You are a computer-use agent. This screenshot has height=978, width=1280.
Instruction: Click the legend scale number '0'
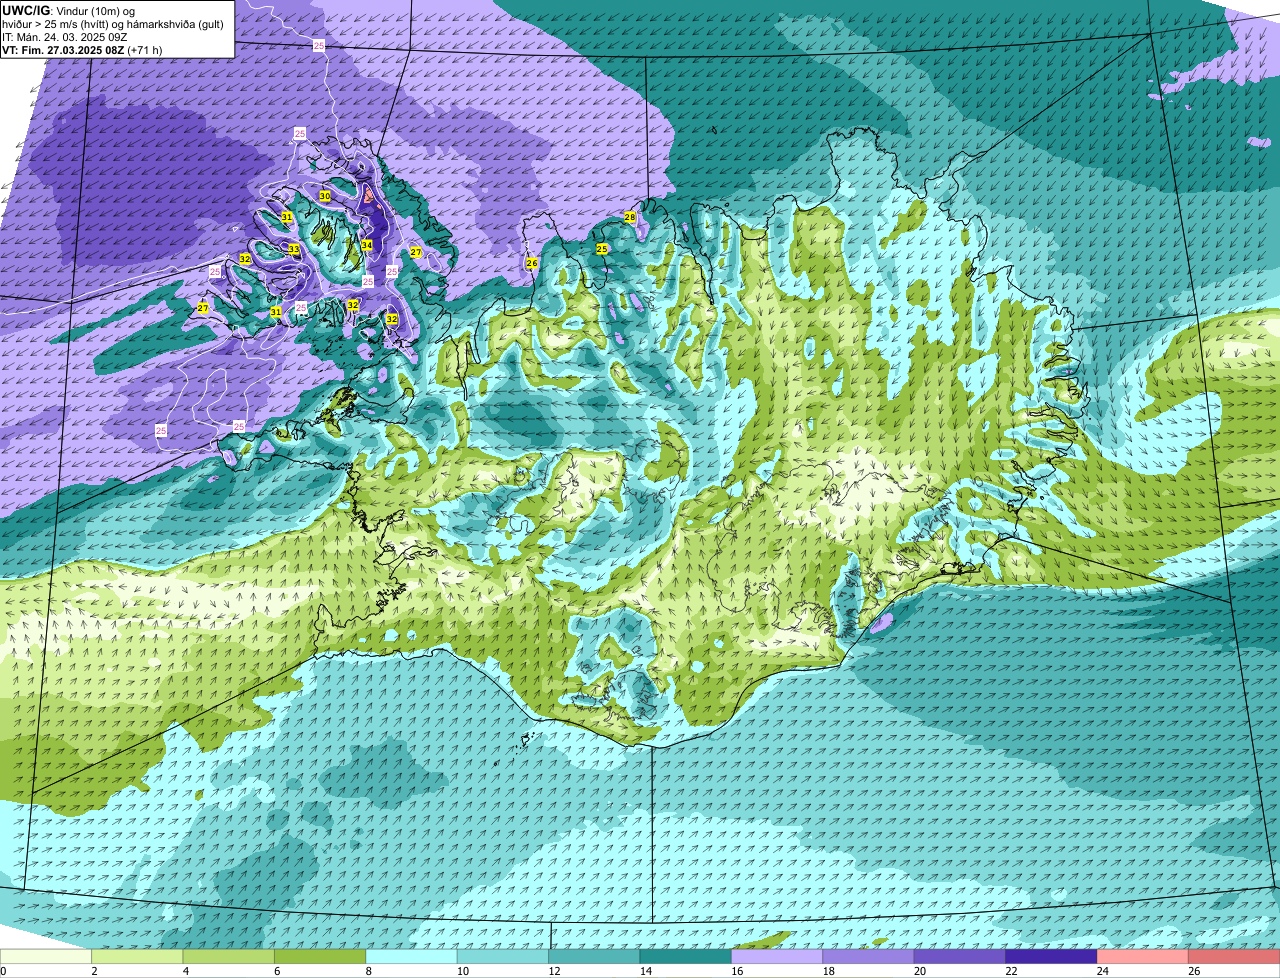(3, 971)
